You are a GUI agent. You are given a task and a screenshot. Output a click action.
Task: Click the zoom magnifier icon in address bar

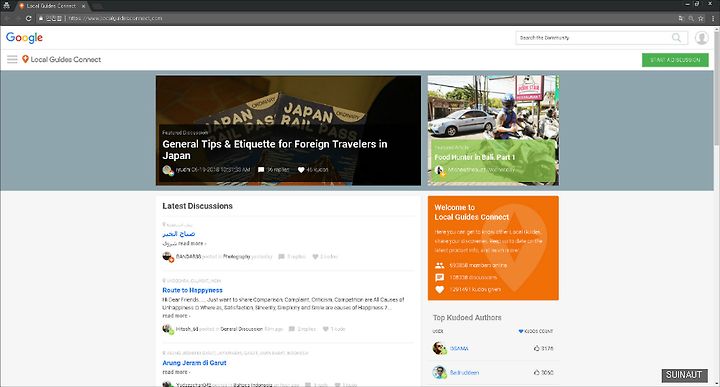[691, 18]
